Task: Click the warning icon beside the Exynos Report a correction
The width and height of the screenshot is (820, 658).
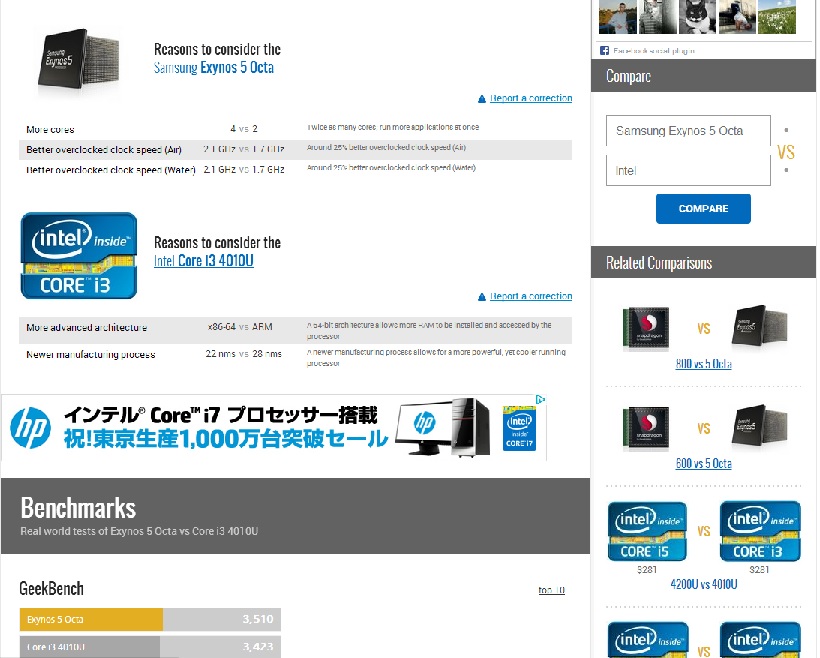Action: click(x=482, y=99)
